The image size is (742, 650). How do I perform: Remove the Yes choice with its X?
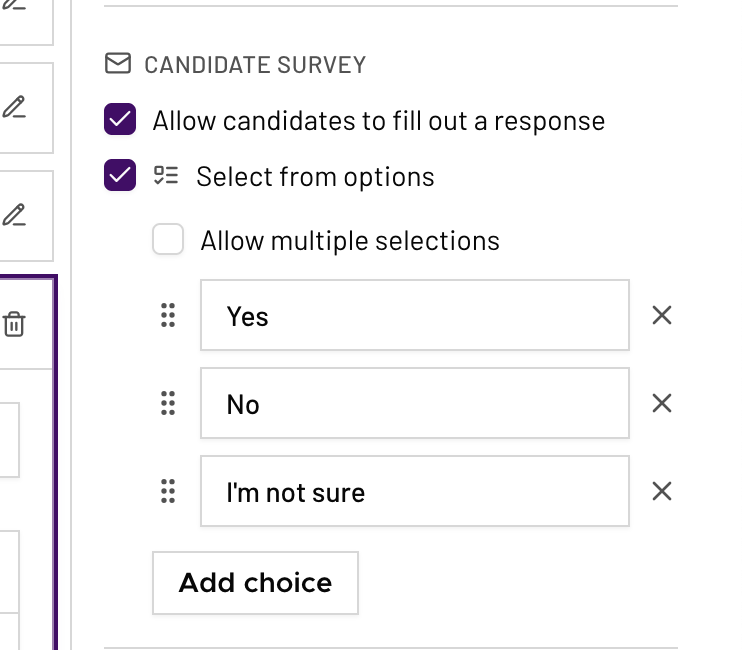pyautogui.click(x=661, y=315)
